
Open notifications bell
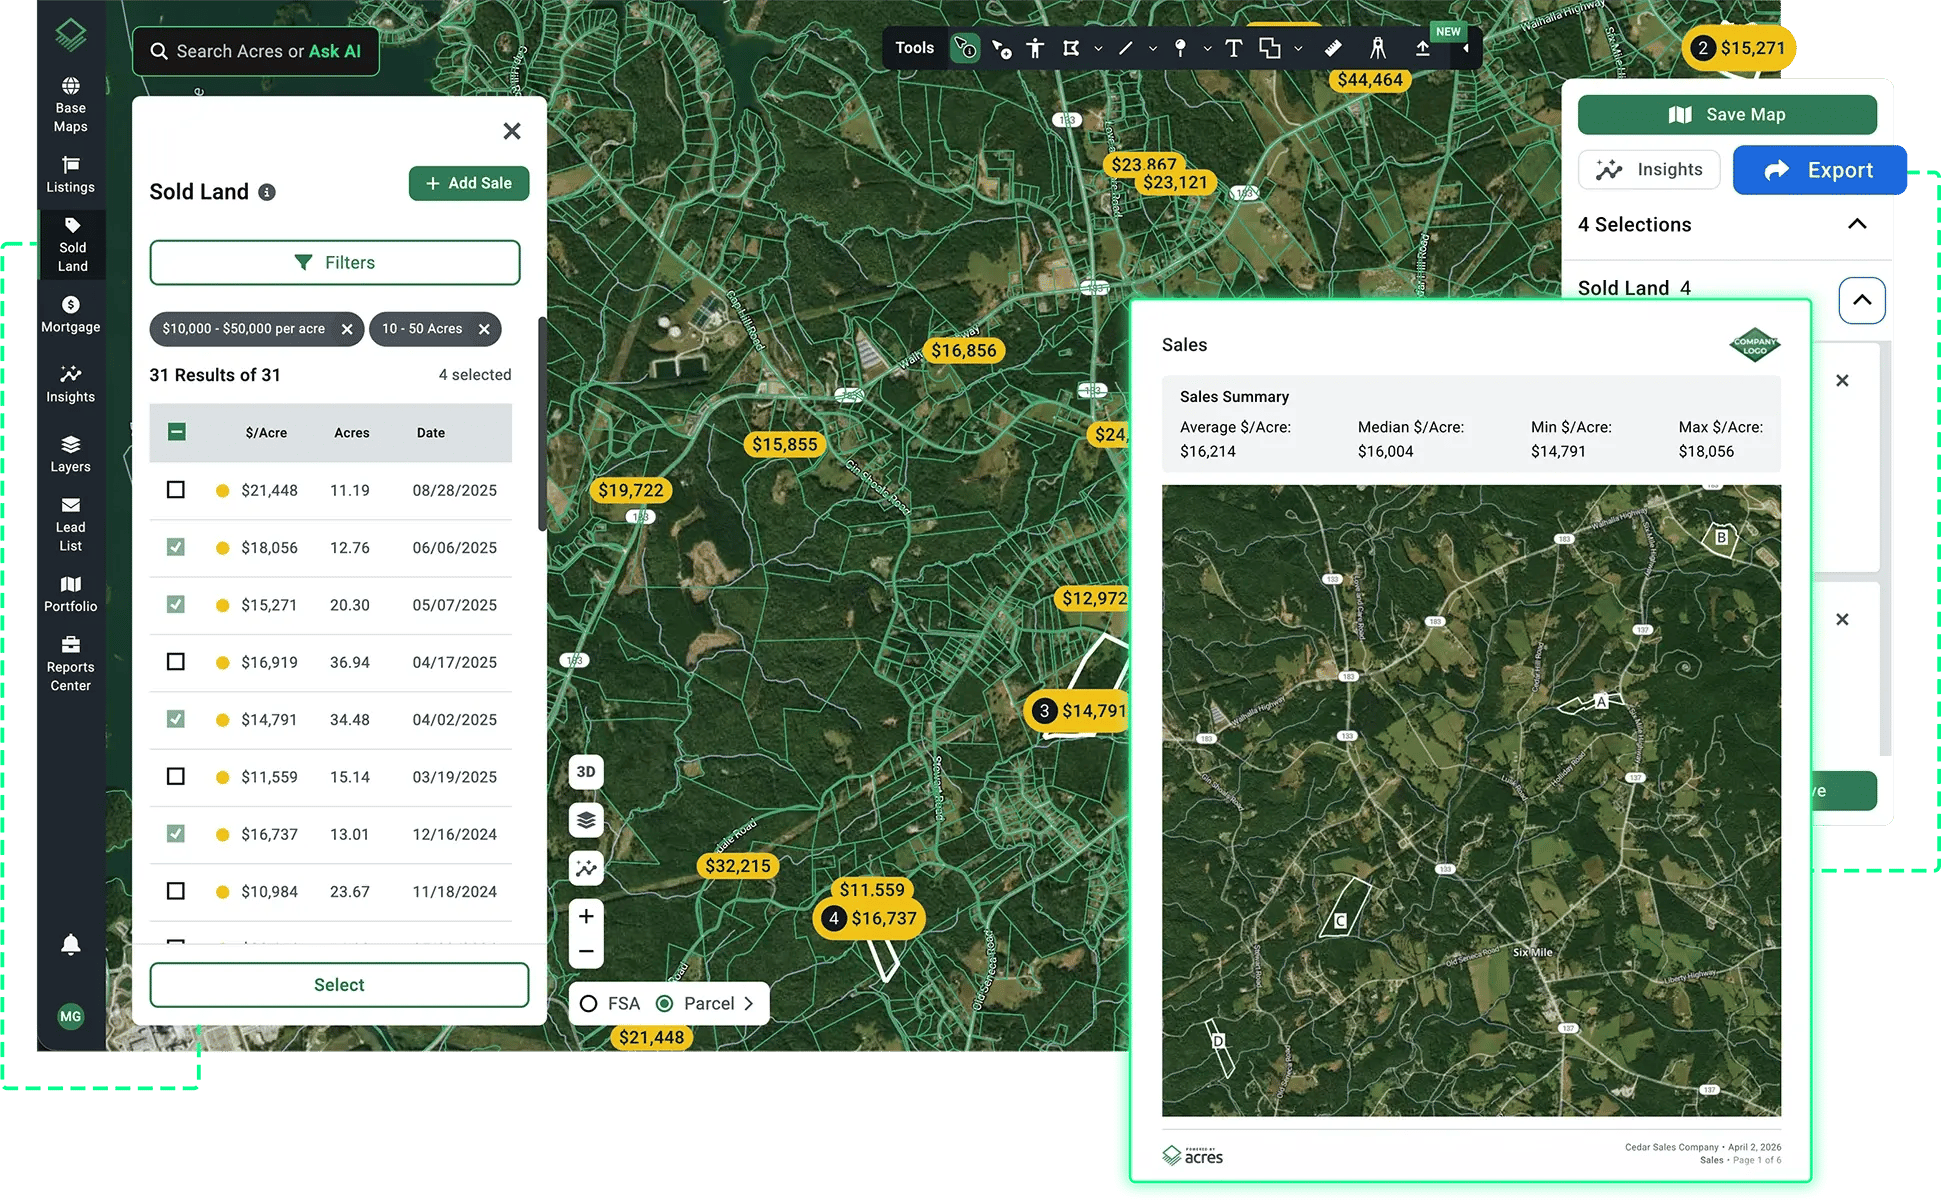pyautogui.click(x=70, y=945)
